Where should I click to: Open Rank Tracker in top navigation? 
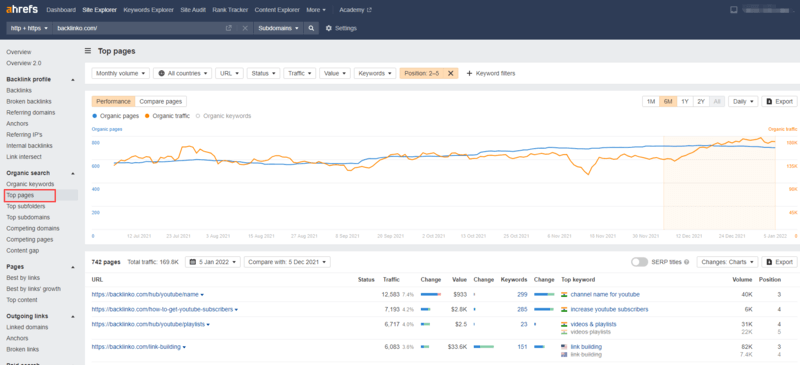(x=229, y=10)
